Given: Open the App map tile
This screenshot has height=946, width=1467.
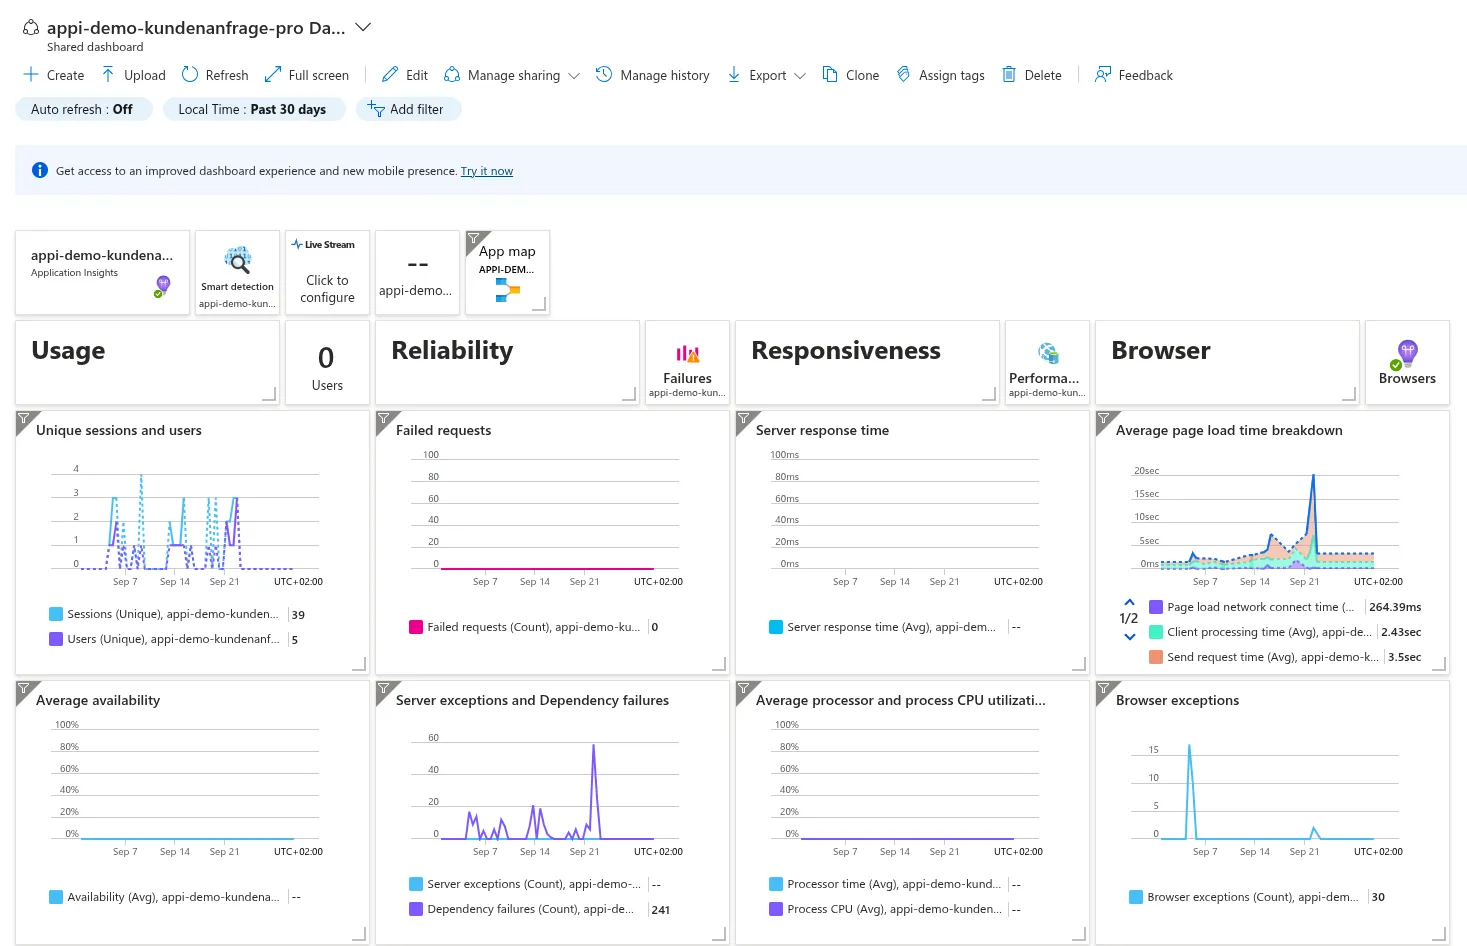Looking at the screenshot, I should pyautogui.click(x=508, y=273).
